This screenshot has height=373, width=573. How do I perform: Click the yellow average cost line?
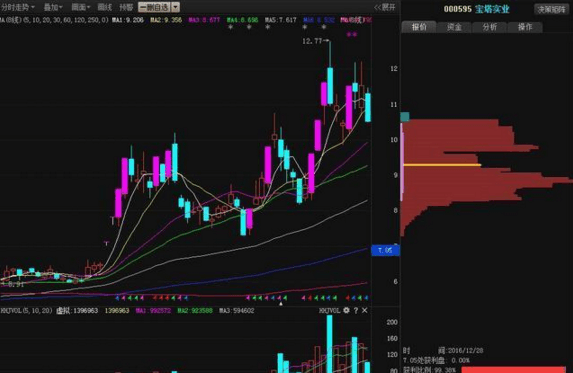pos(442,165)
